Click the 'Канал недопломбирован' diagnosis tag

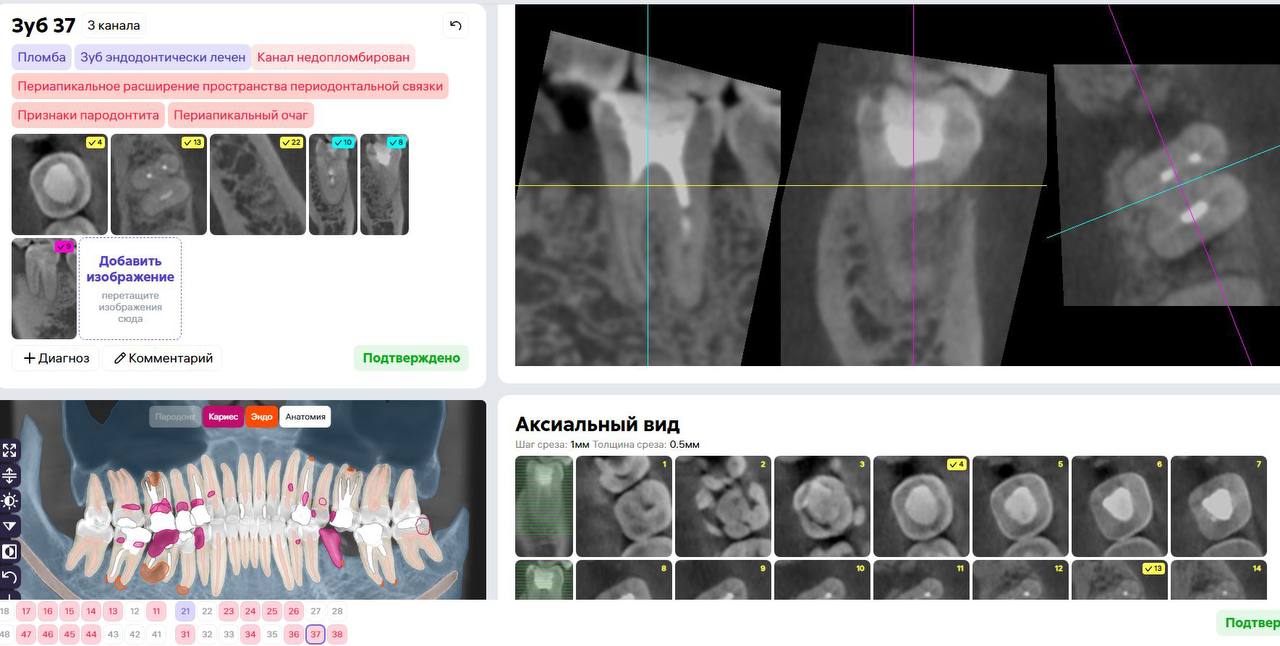click(333, 57)
